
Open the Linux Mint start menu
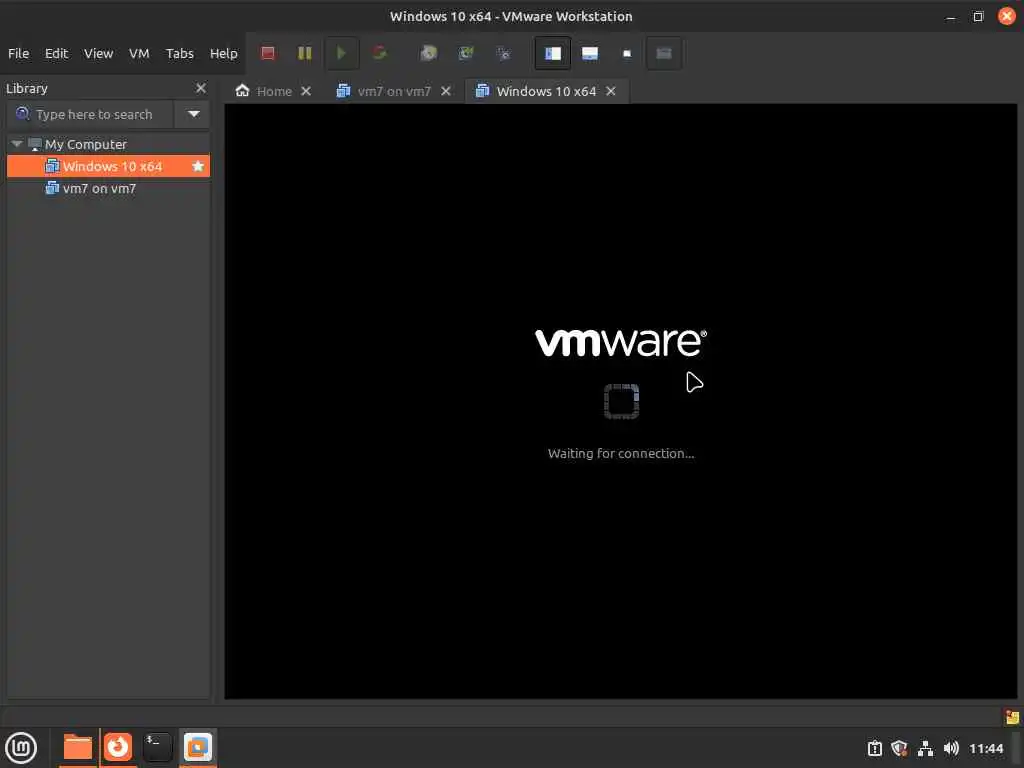pos(21,748)
